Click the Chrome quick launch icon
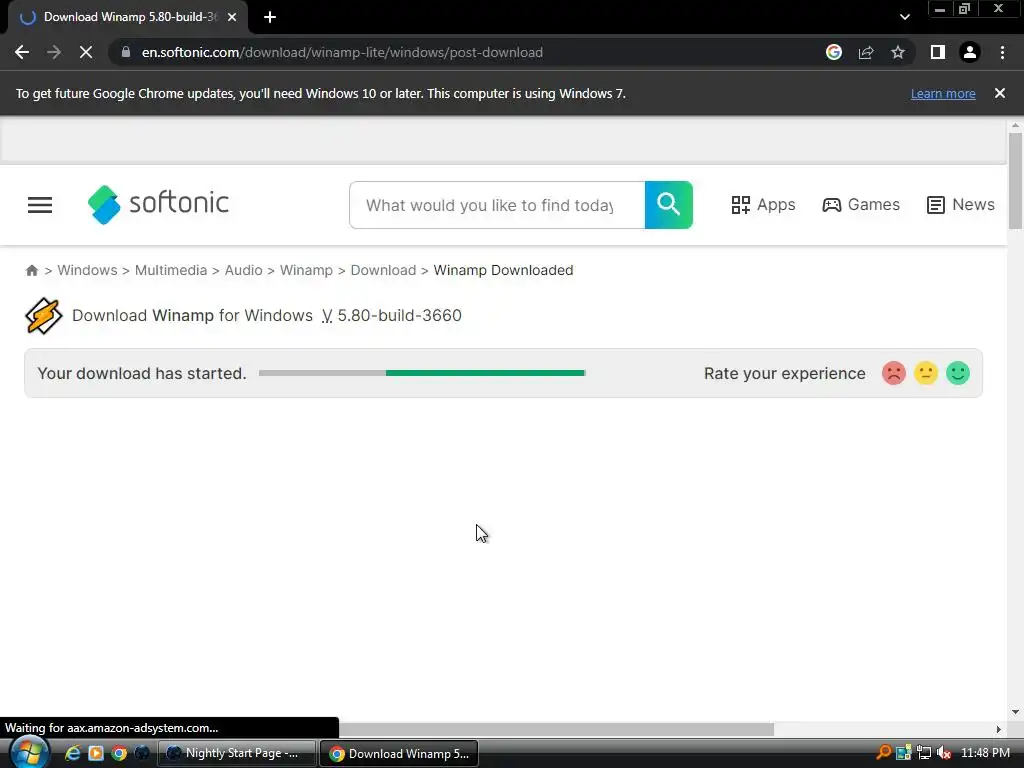Viewport: 1024px width, 768px height. [x=119, y=753]
